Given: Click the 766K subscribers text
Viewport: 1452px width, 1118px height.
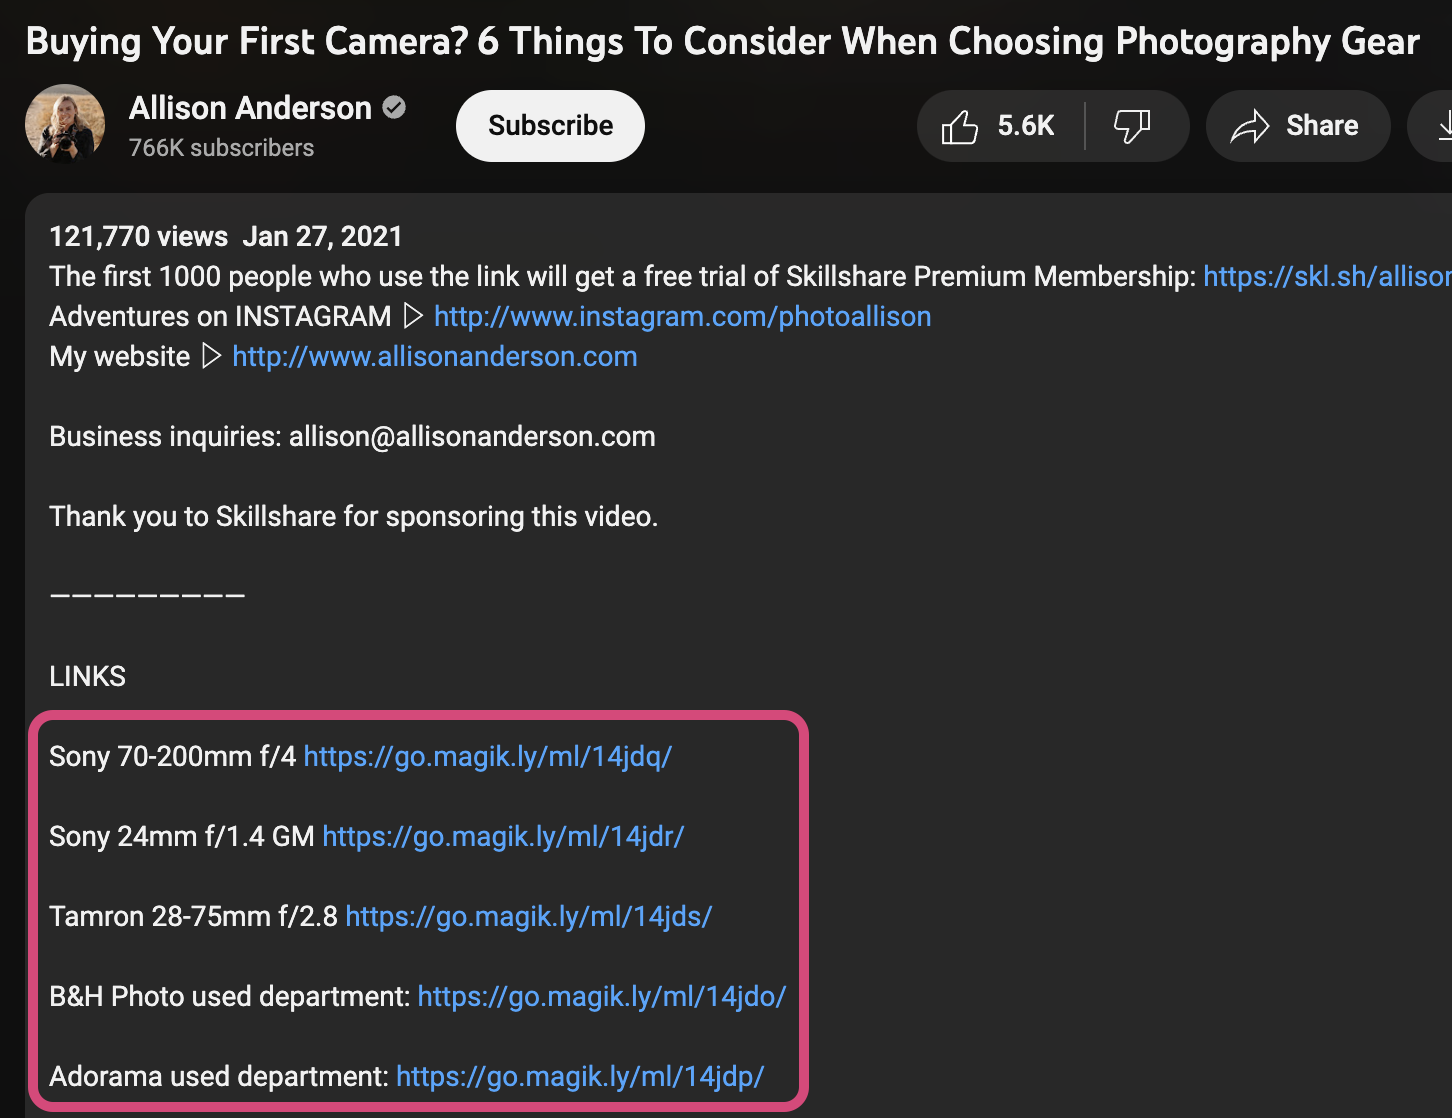Looking at the screenshot, I should point(221,148).
